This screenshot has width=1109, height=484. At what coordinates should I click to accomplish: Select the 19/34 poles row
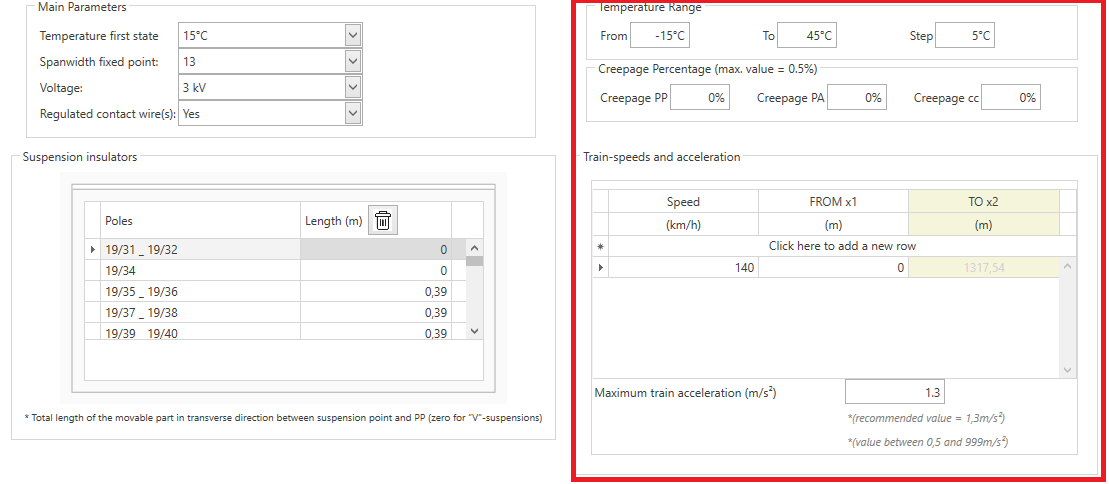200,270
